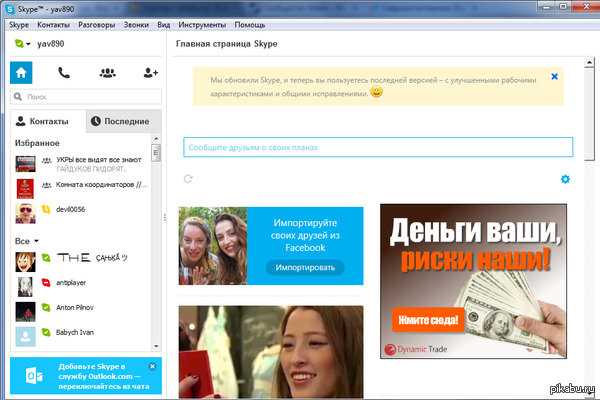Open the Звонки menu
The width and height of the screenshot is (600, 400).
pos(136,25)
